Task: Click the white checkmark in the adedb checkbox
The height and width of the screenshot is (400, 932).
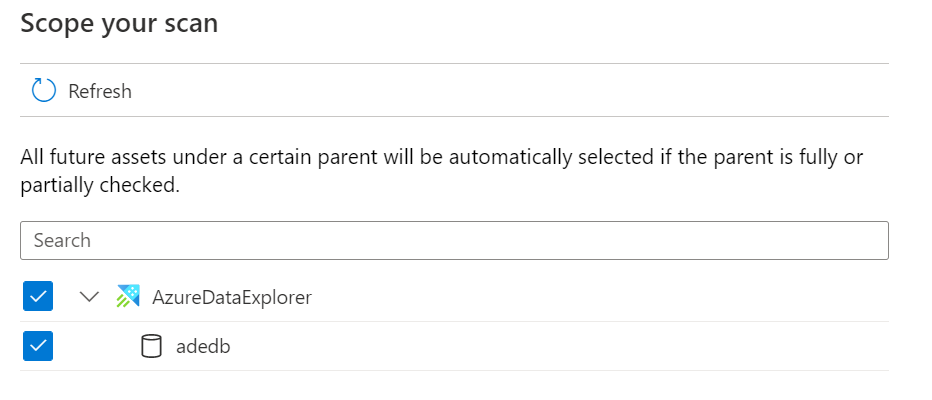Action: 38,346
